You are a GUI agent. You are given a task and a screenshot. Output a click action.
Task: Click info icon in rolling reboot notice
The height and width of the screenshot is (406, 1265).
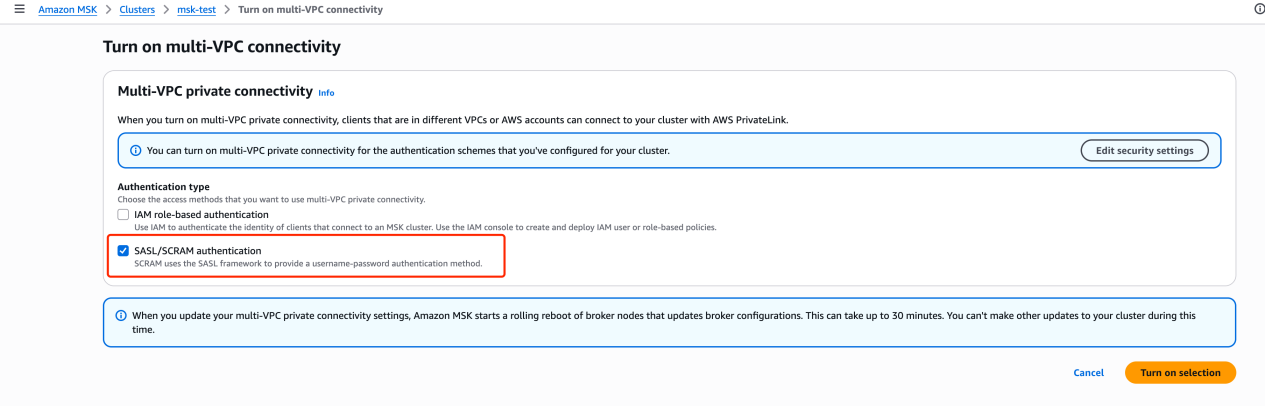tap(122, 315)
